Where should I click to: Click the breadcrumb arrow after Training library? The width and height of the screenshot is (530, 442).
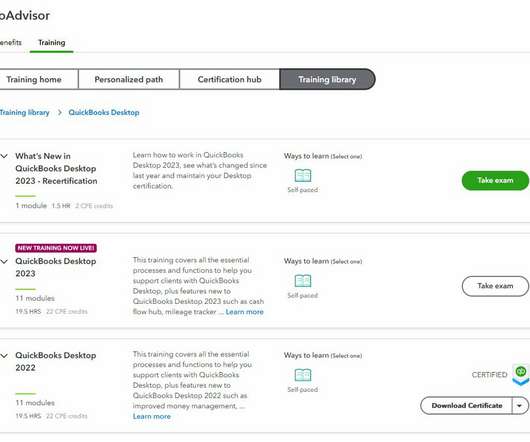tap(60, 113)
